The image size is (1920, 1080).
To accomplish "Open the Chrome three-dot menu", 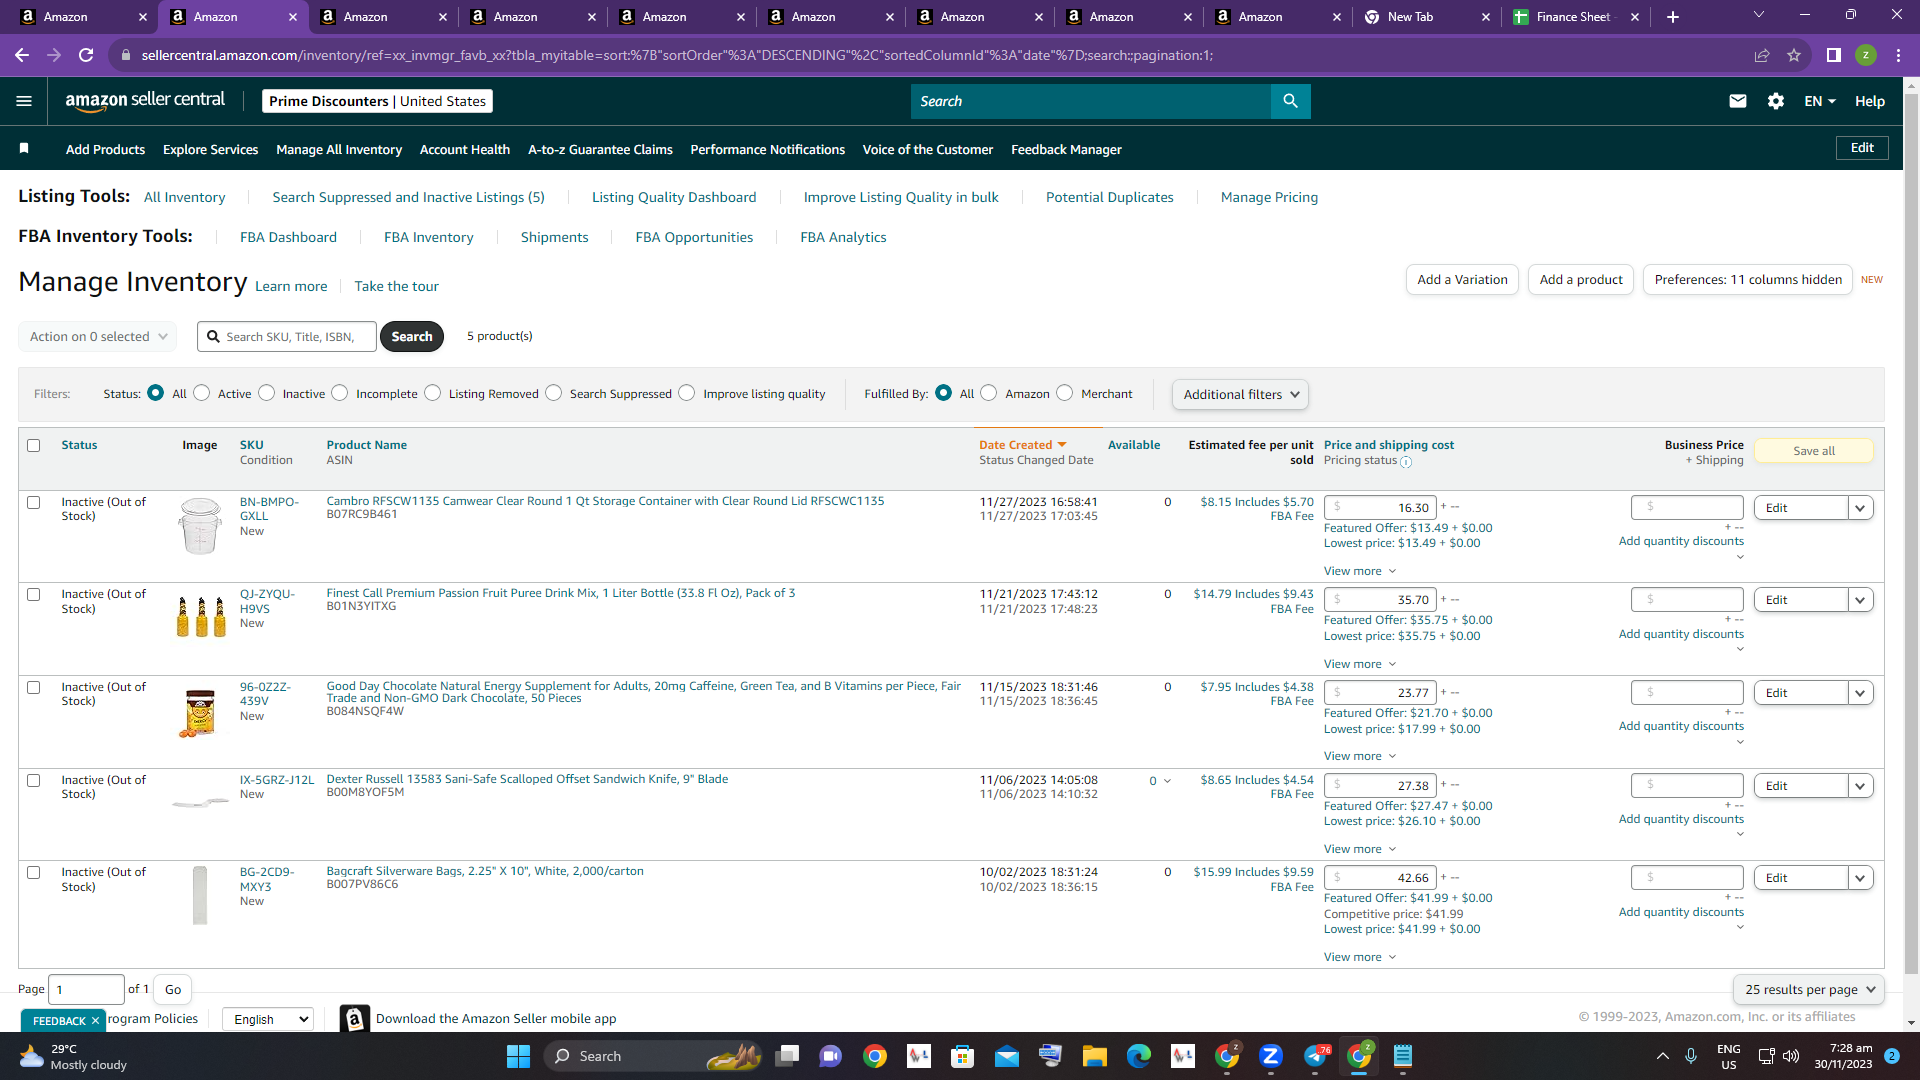I will [1898, 55].
